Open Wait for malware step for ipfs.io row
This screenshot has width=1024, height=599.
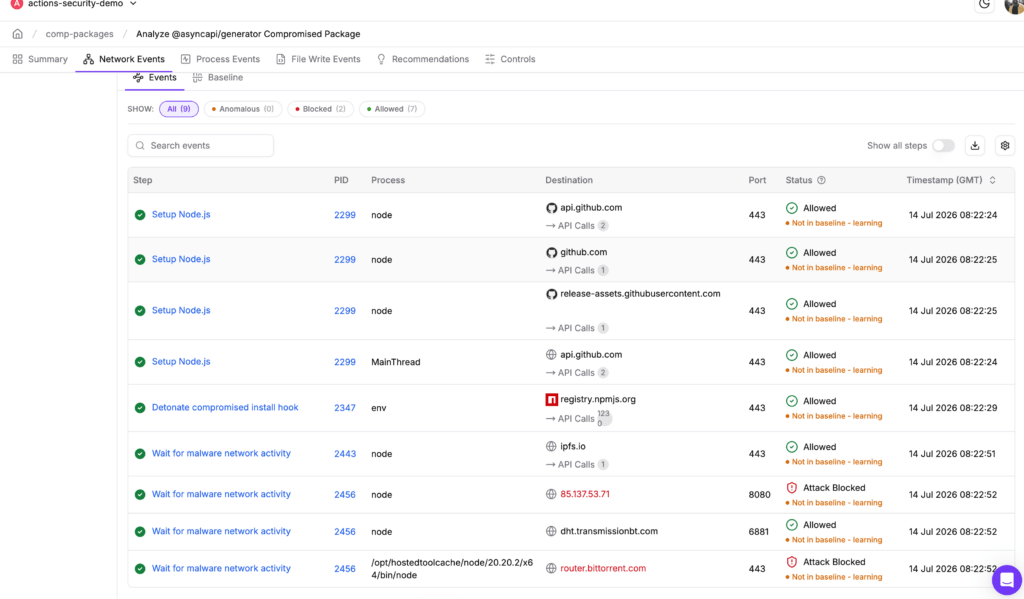click(x=221, y=453)
